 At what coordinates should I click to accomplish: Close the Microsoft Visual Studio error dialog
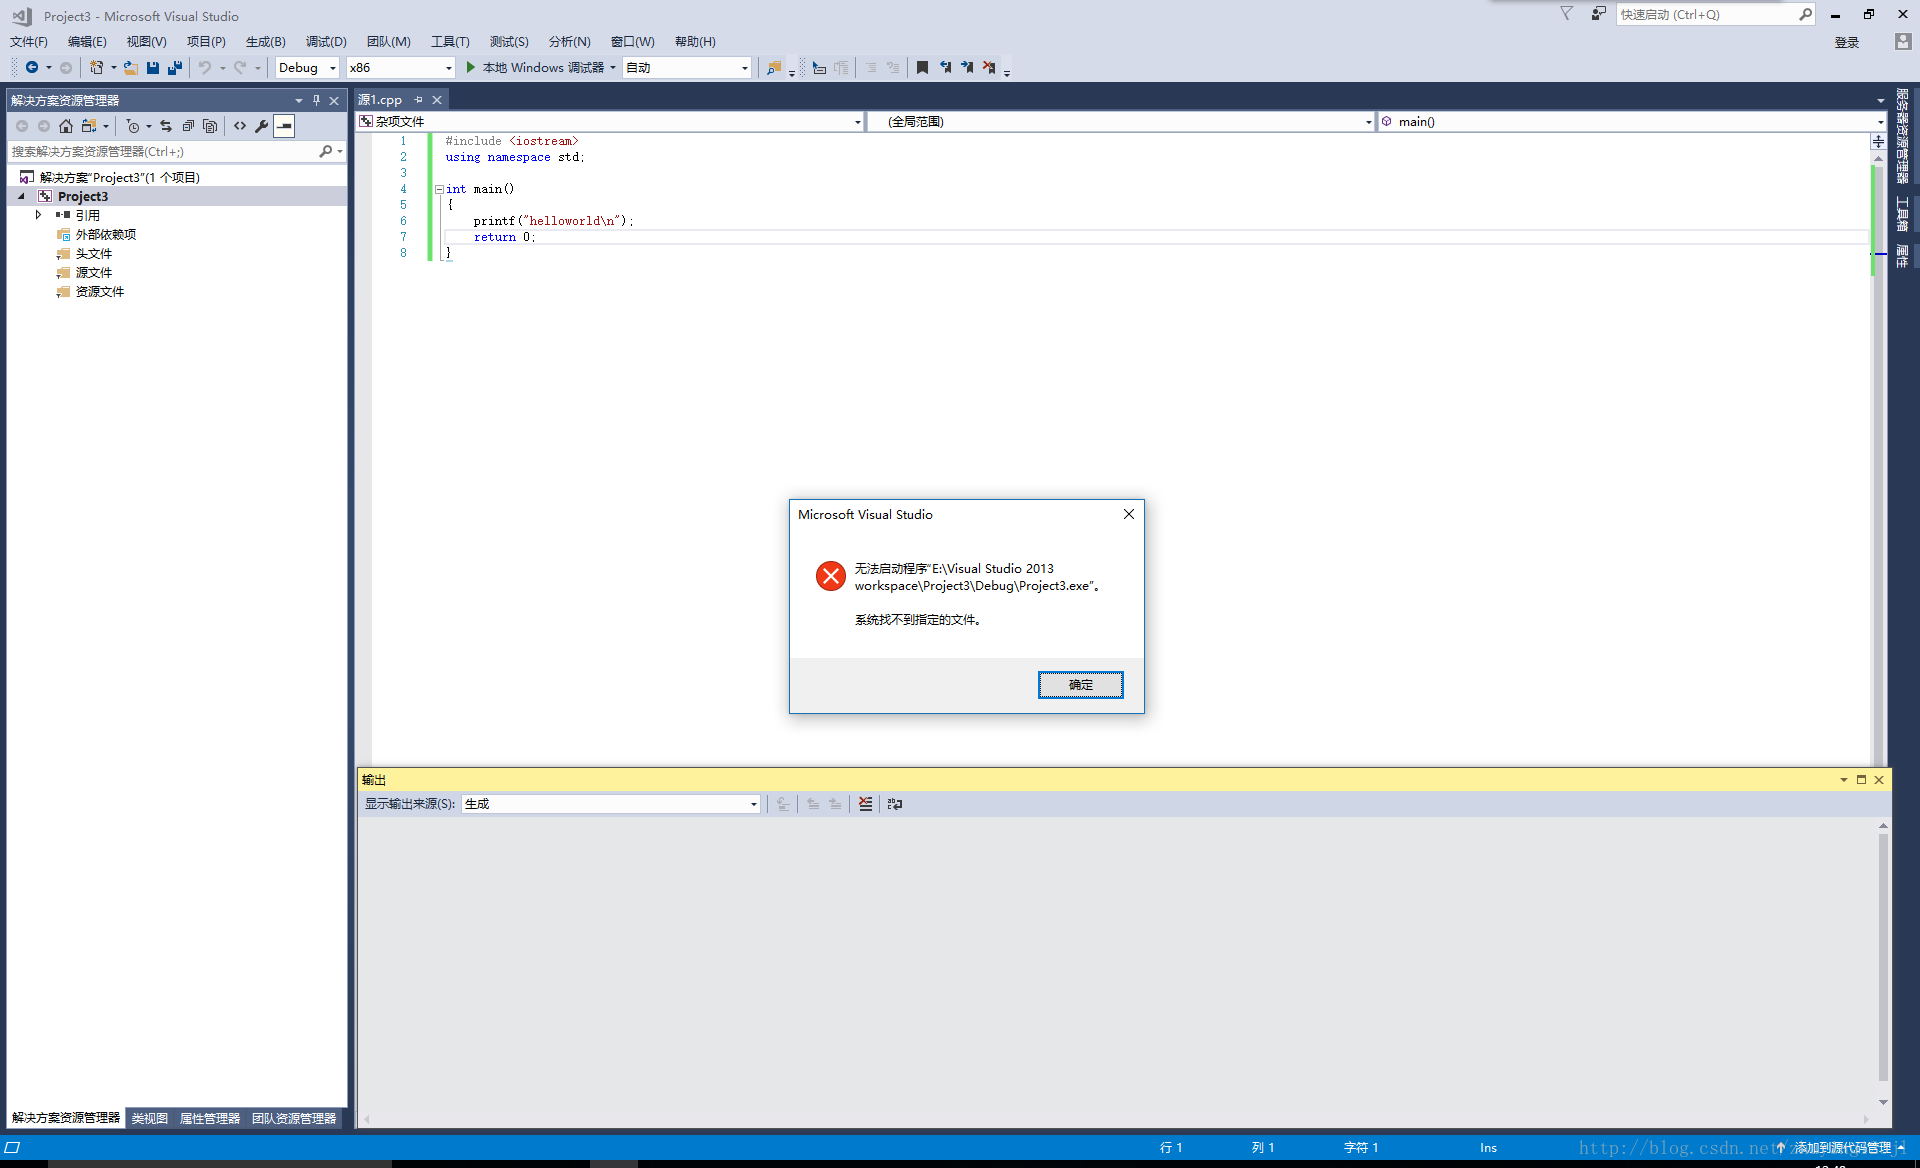1129,514
